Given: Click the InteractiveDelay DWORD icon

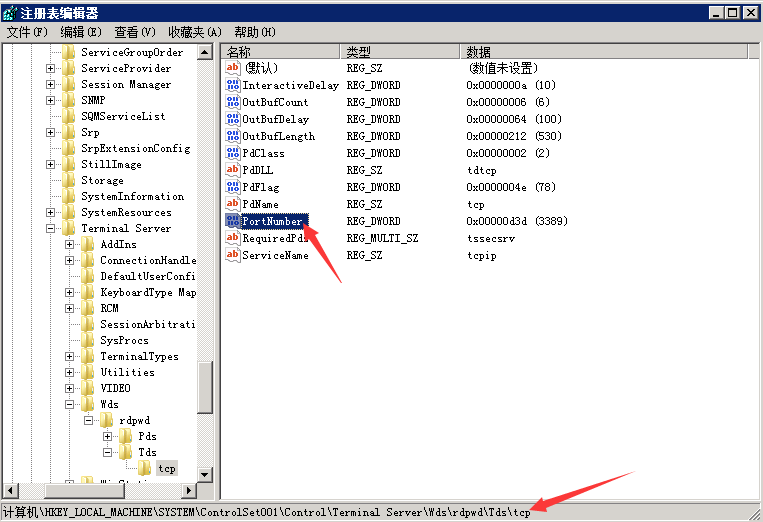Looking at the screenshot, I should click(233, 85).
